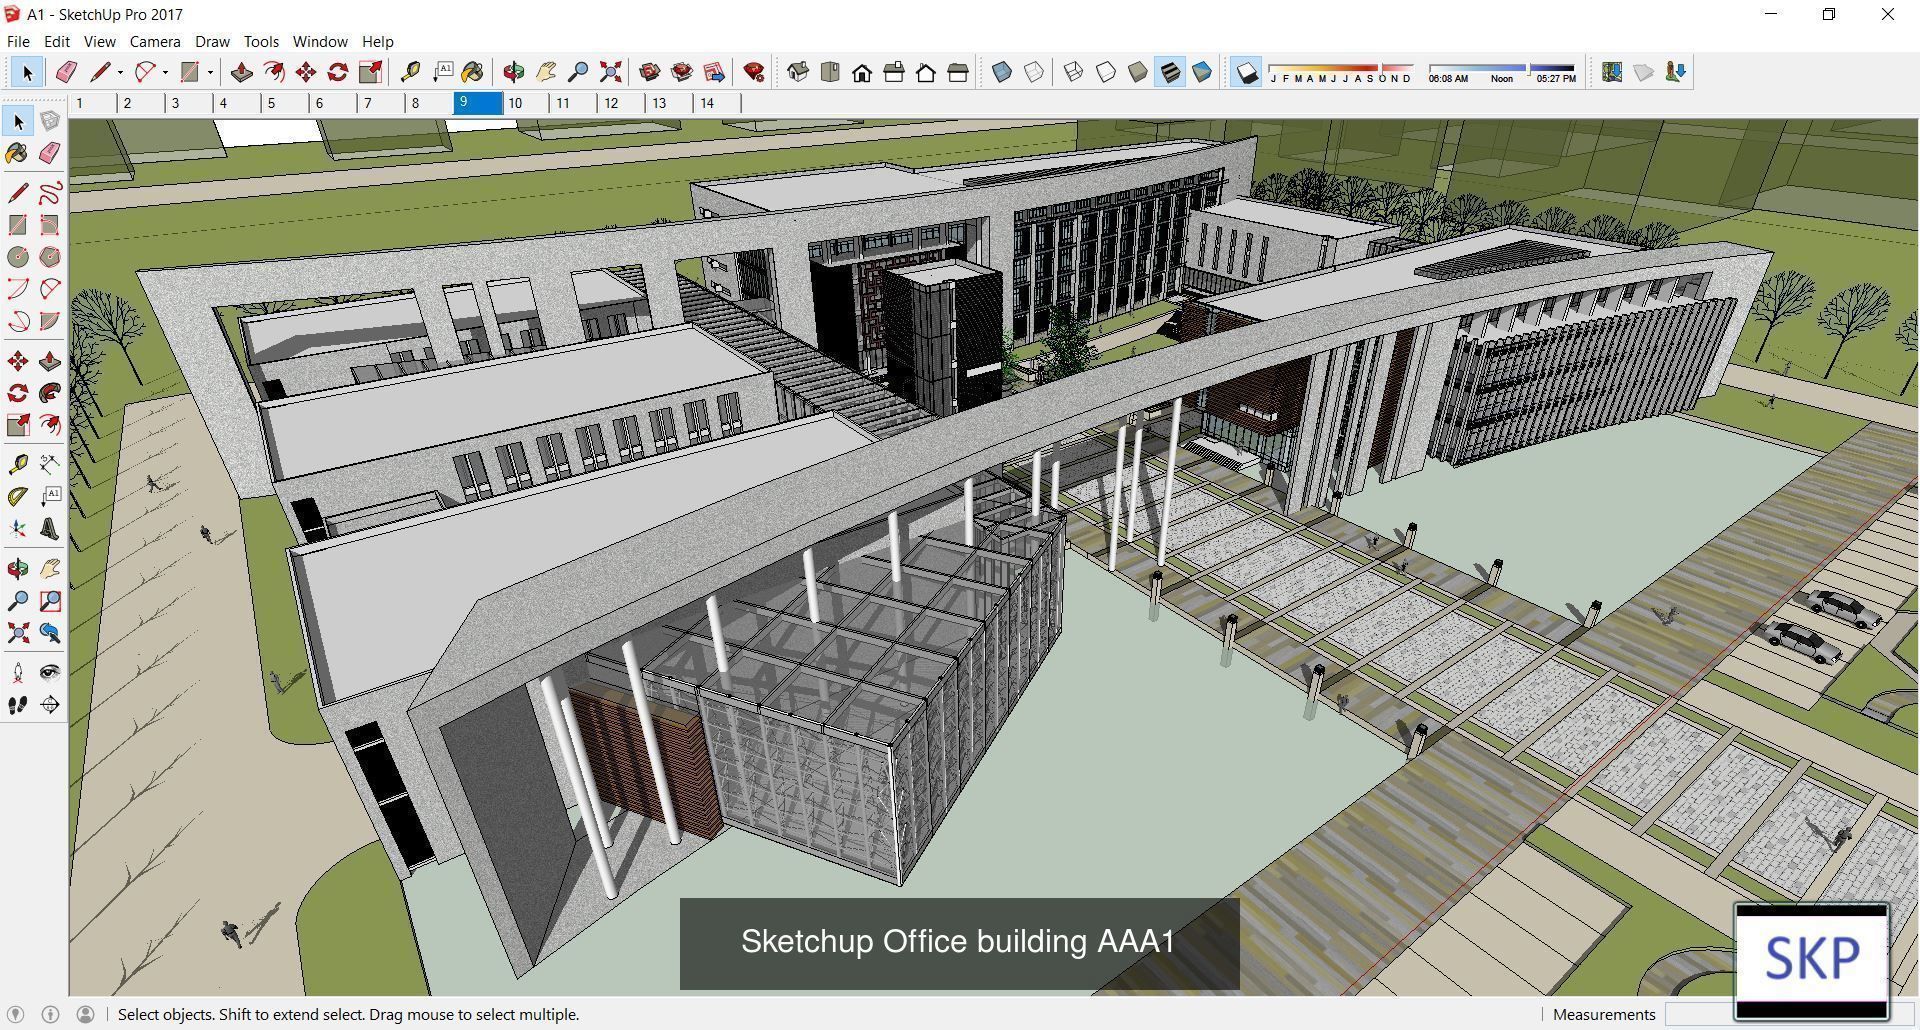This screenshot has height=1030, width=1920.
Task: Click the sign-in user status icon
Action: (x=86, y=1014)
